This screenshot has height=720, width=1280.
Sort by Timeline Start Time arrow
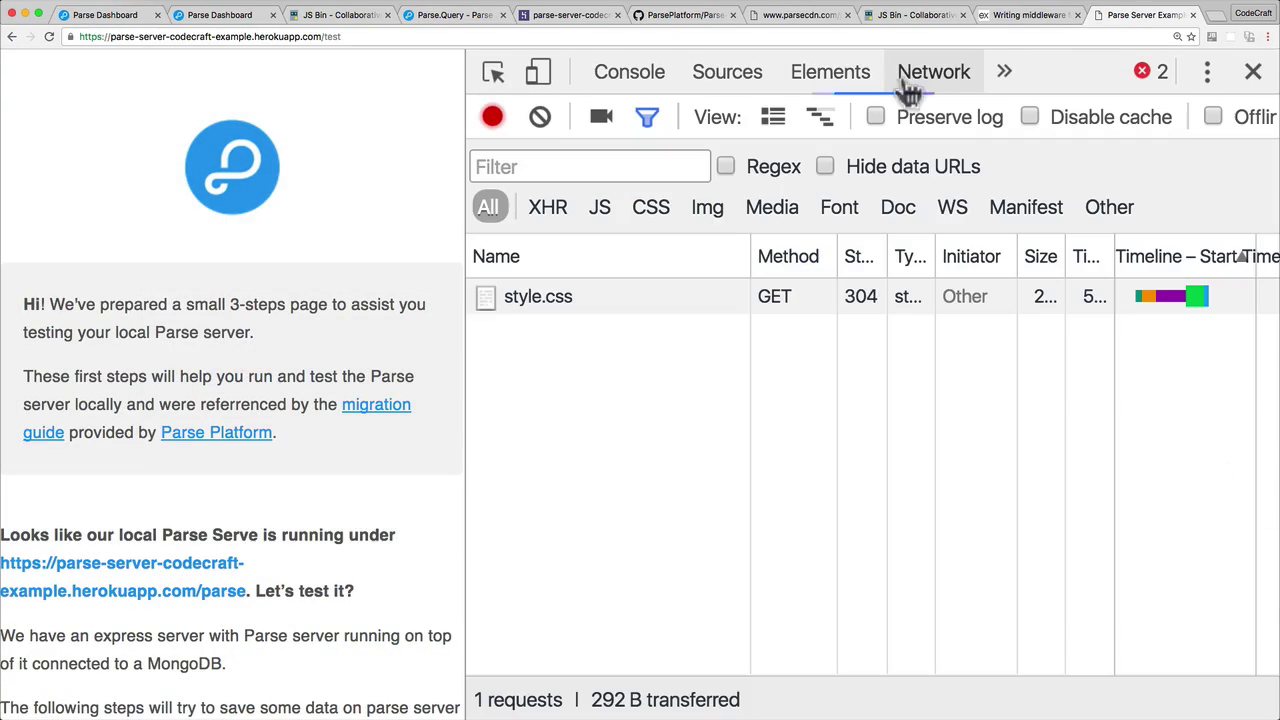tap(1242, 257)
